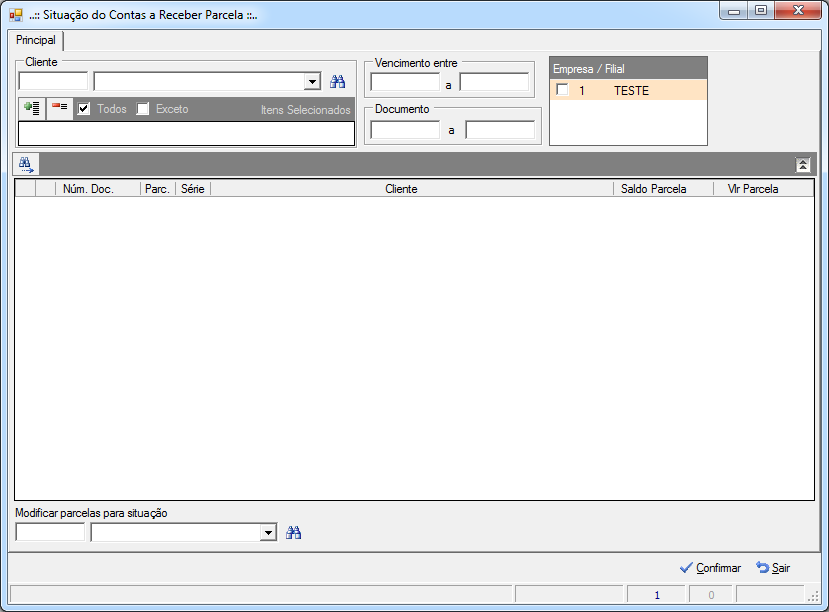Click the resize grip in the status bar corner
Screen dimensions: 829x612
[x=813, y=596]
